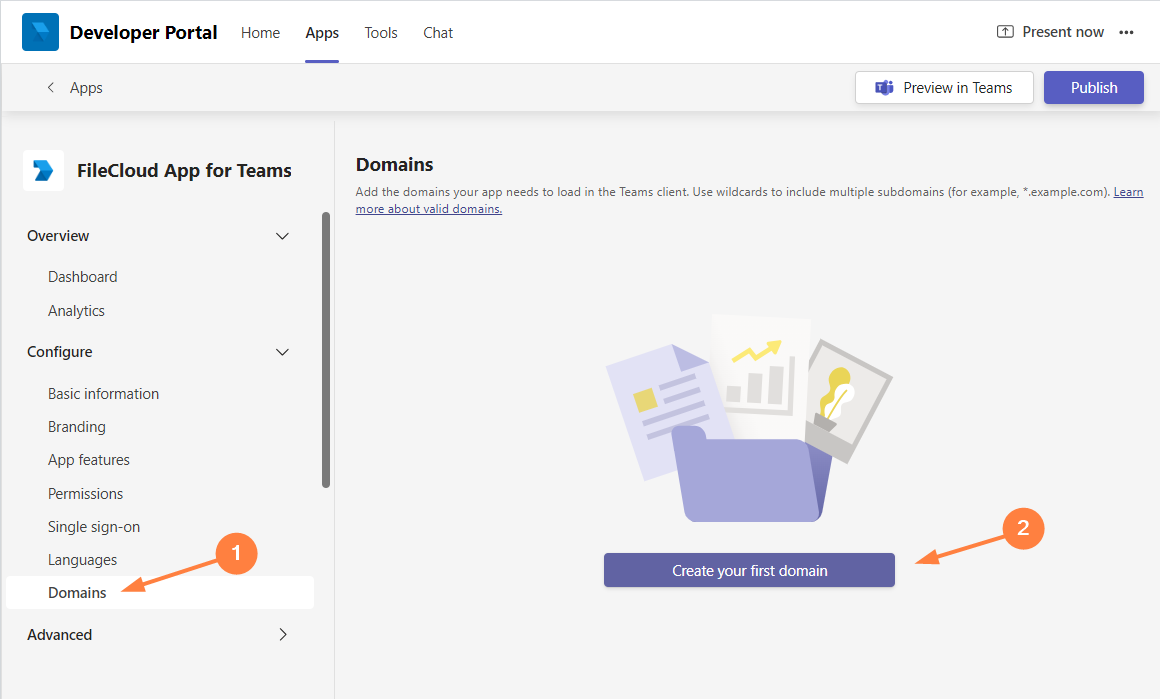Navigate to Single sign-on settings

coord(94,527)
